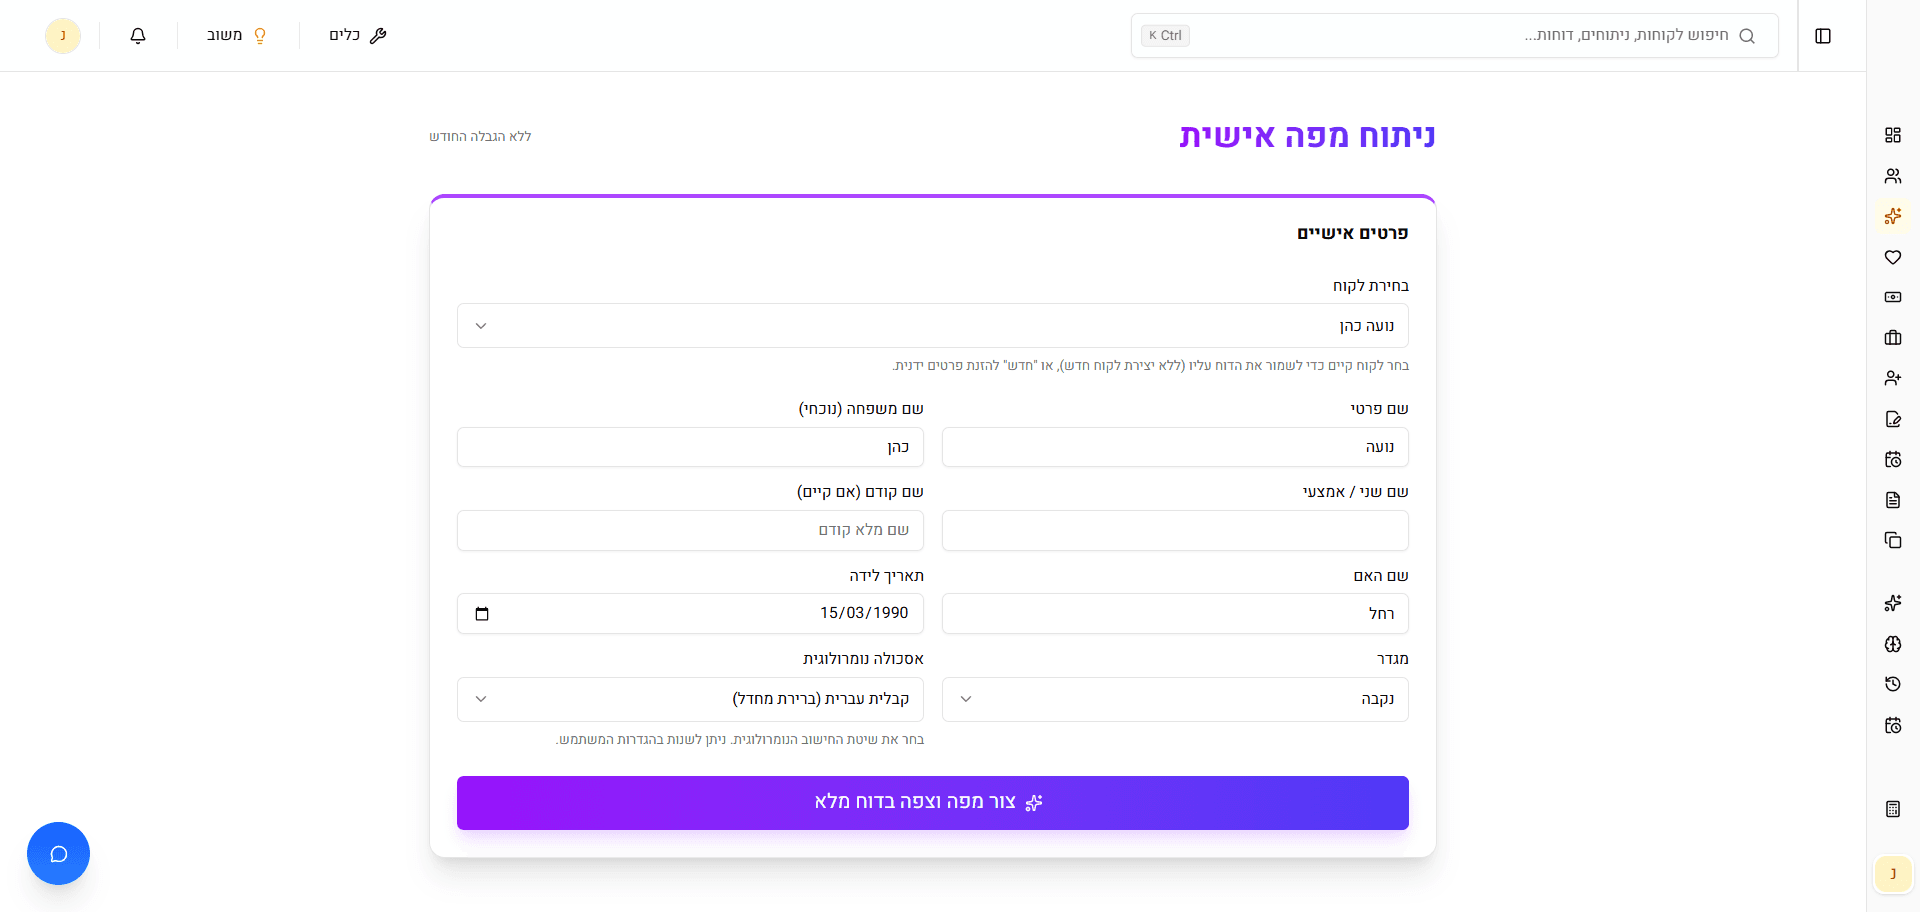Open the floating chat bubble
Screen dimensions: 1920x912
tap(58, 853)
